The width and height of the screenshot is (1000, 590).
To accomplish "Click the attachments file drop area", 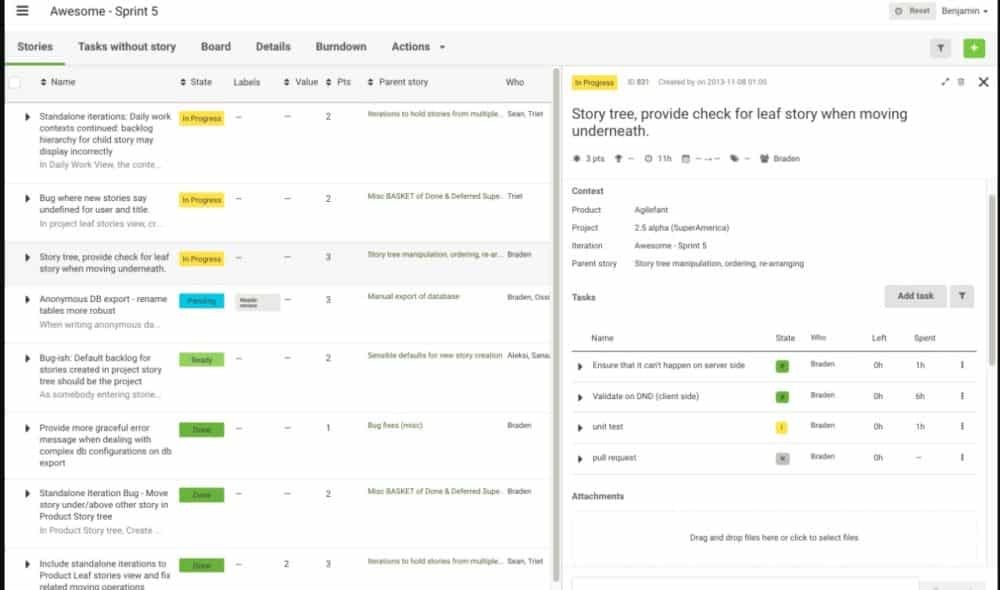I will (774, 538).
